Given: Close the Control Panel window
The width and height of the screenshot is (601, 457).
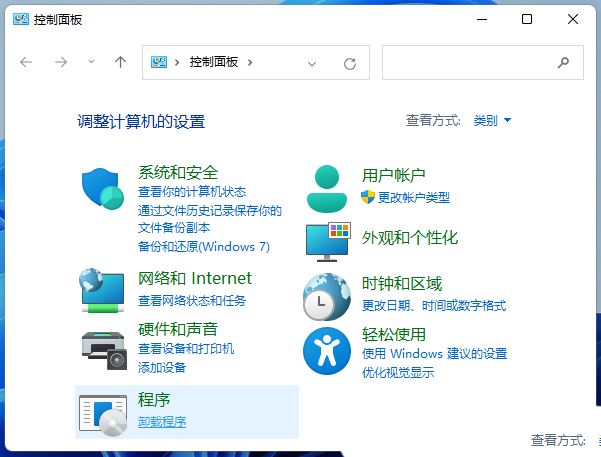Looking at the screenshot, I should (x=573, y=19).
